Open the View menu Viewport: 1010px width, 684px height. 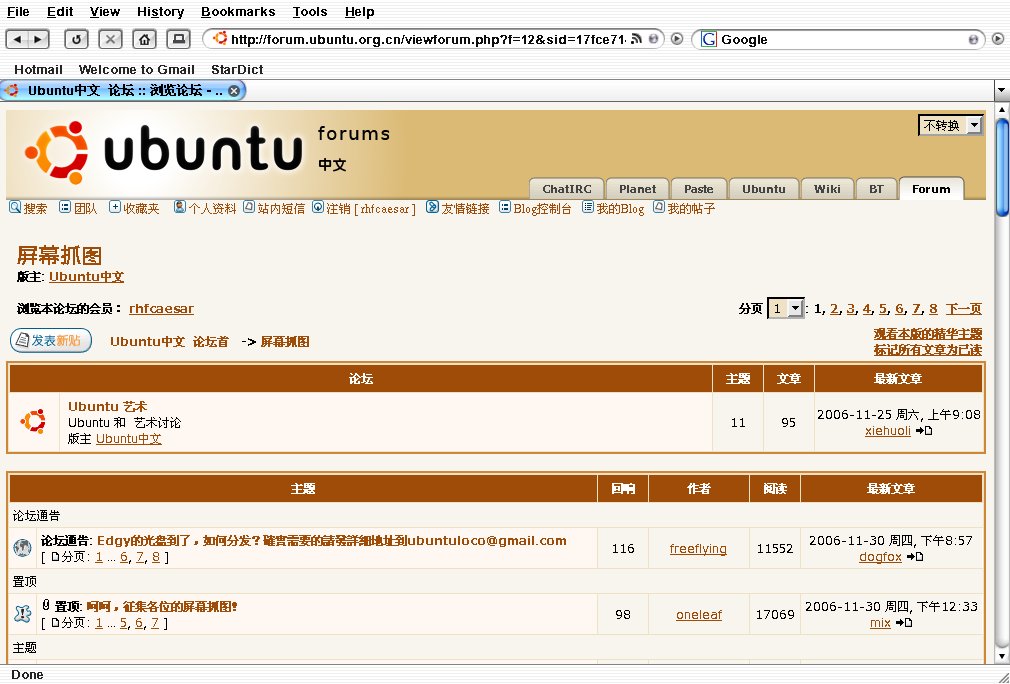pos(104,12)
